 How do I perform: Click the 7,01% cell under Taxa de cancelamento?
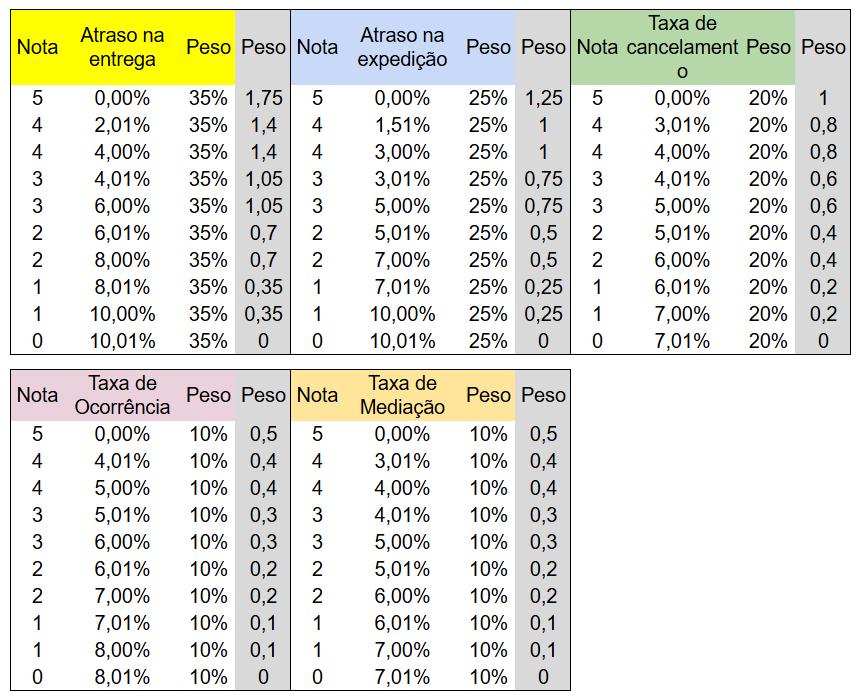click(x=682, y=341)
